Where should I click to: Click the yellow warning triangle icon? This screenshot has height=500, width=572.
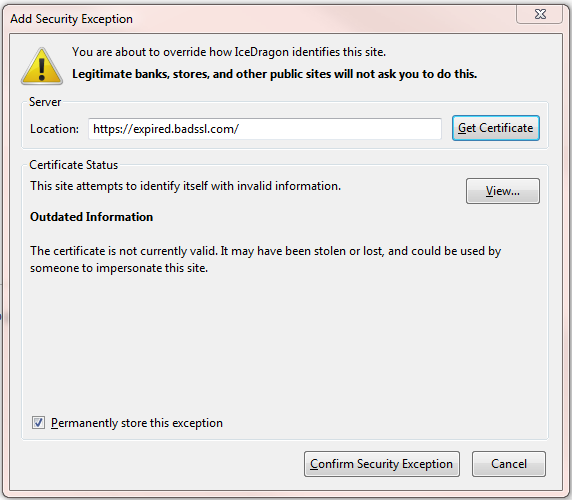tap(42, 67)
